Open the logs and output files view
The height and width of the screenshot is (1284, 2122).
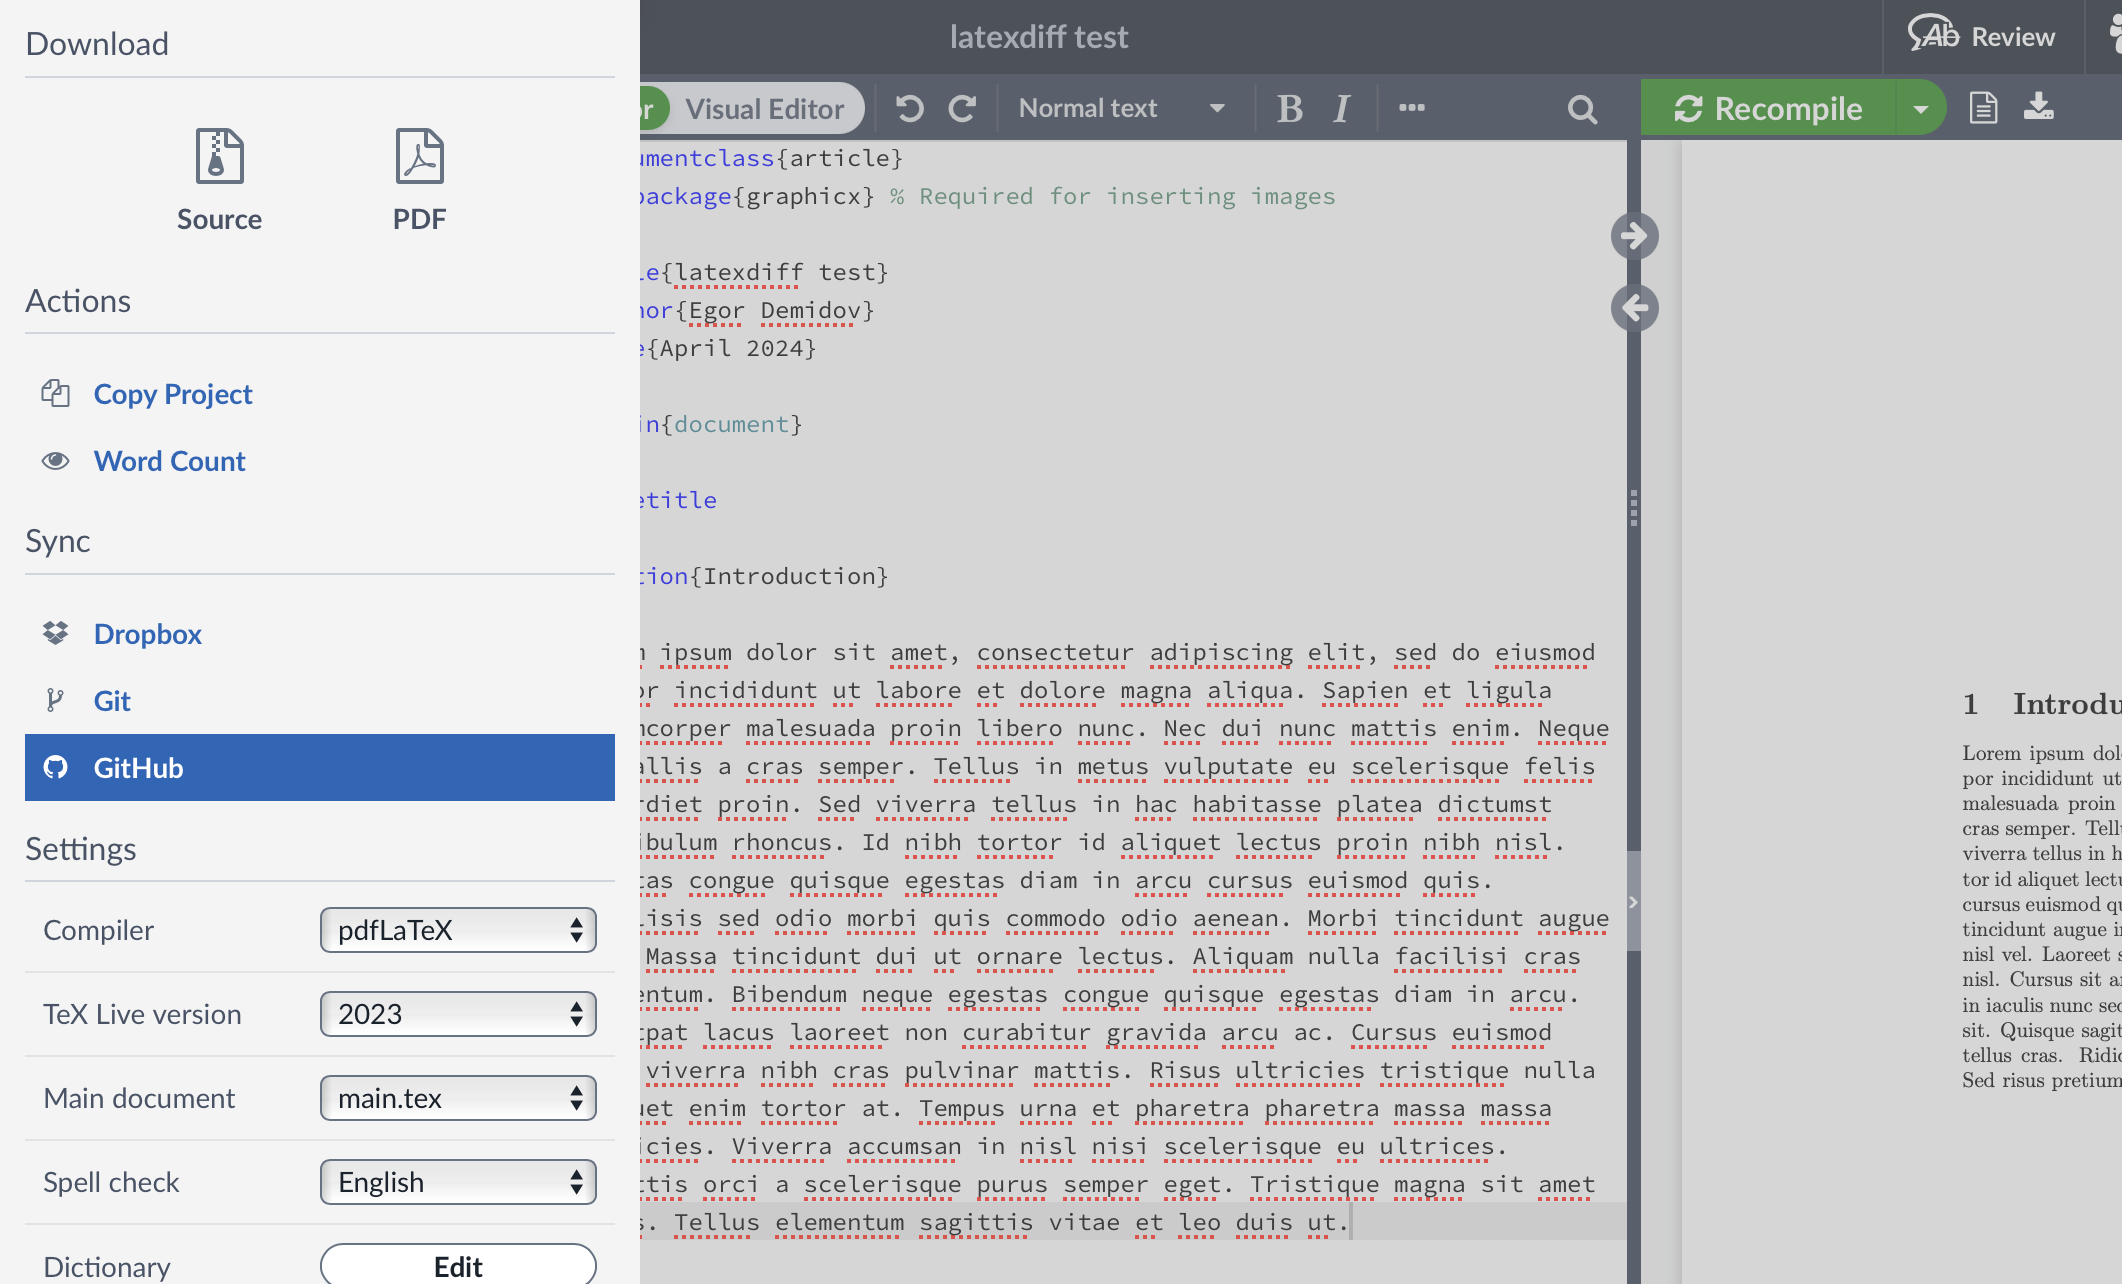coord(1983,107)
